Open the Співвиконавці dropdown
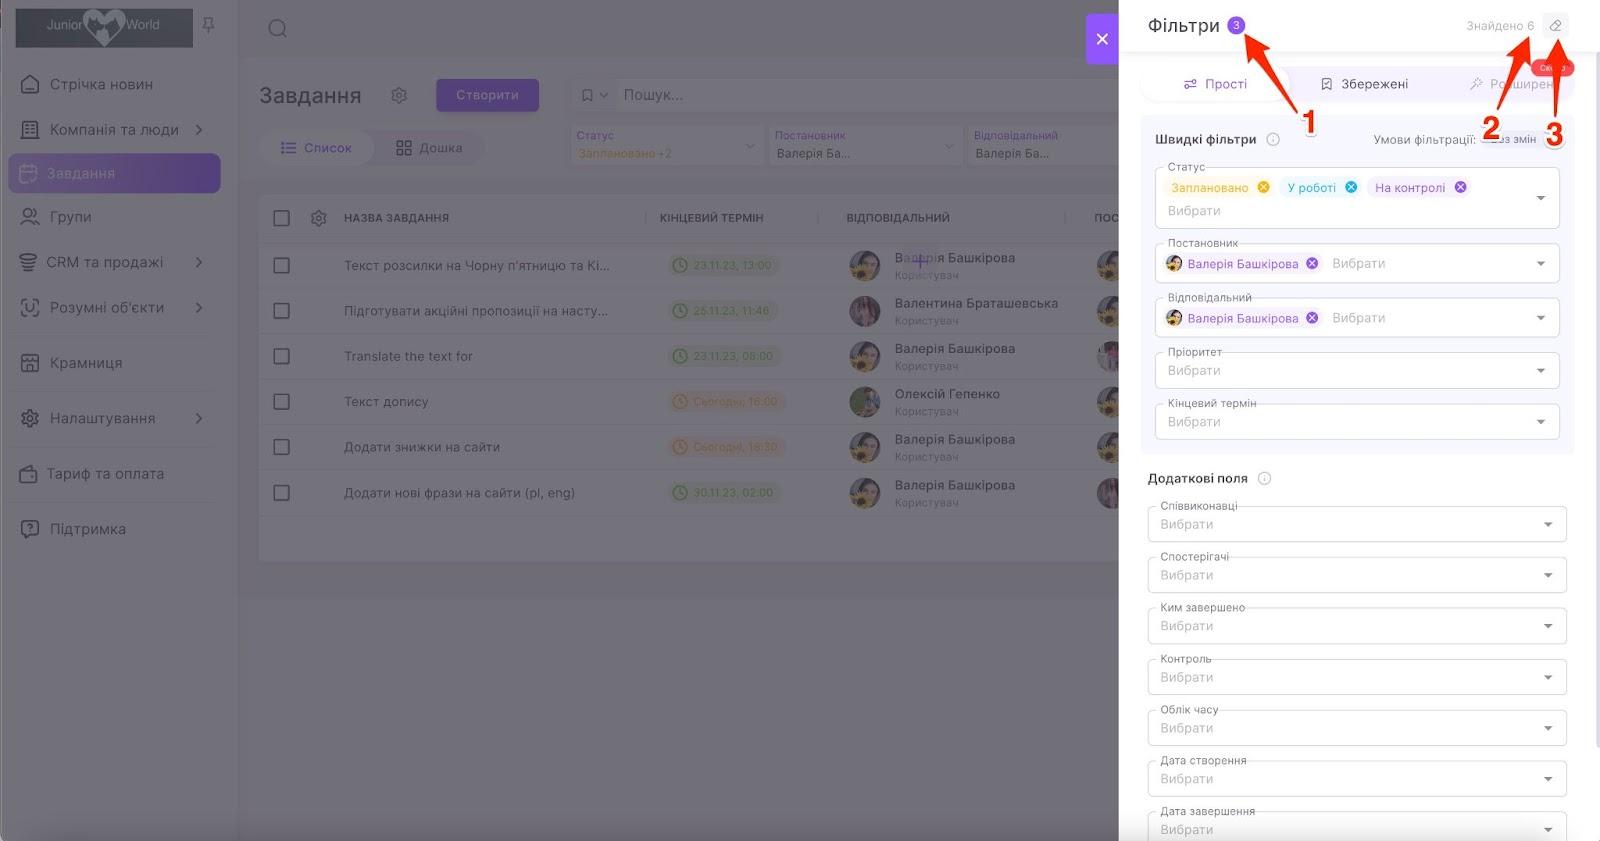This screenshot has width=1600, height=841. point(1547,524)
